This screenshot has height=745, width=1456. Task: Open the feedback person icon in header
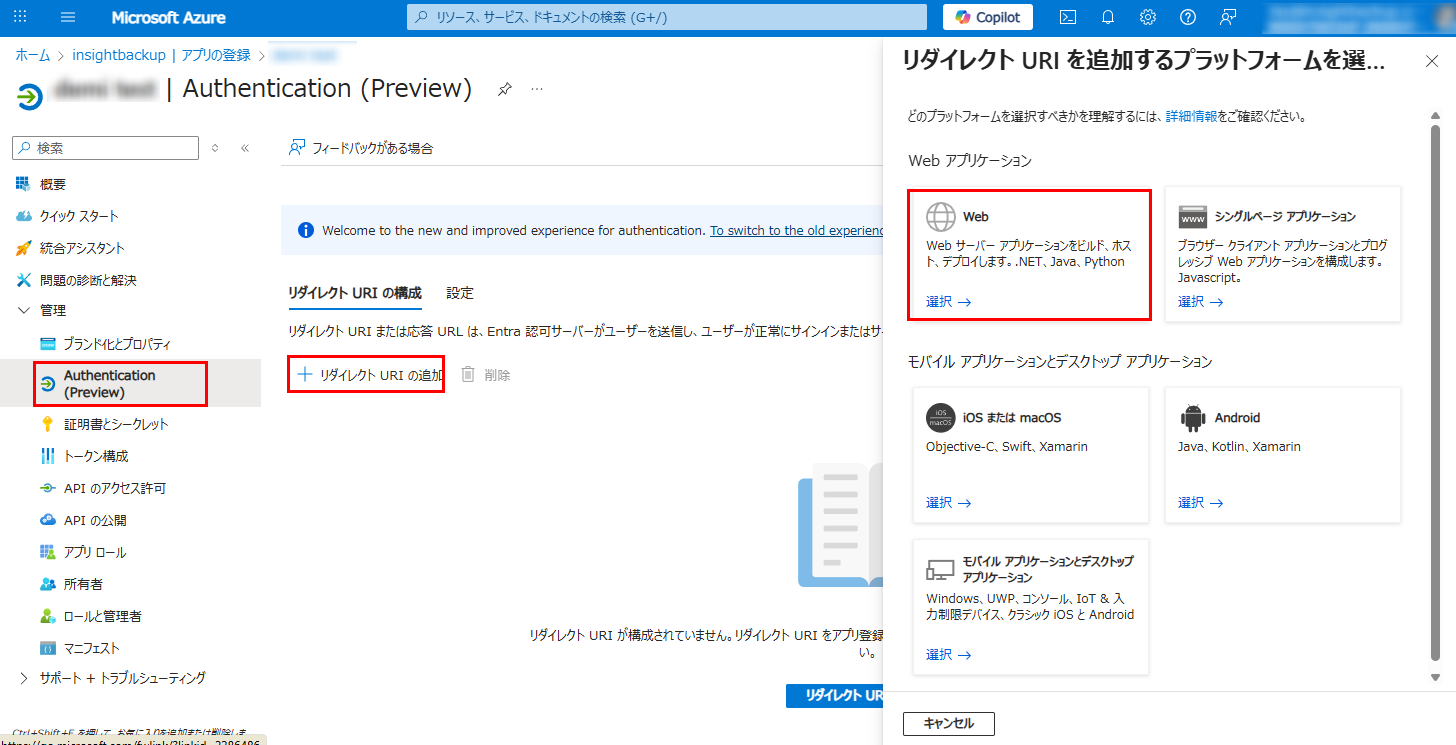pos(1228,17)
